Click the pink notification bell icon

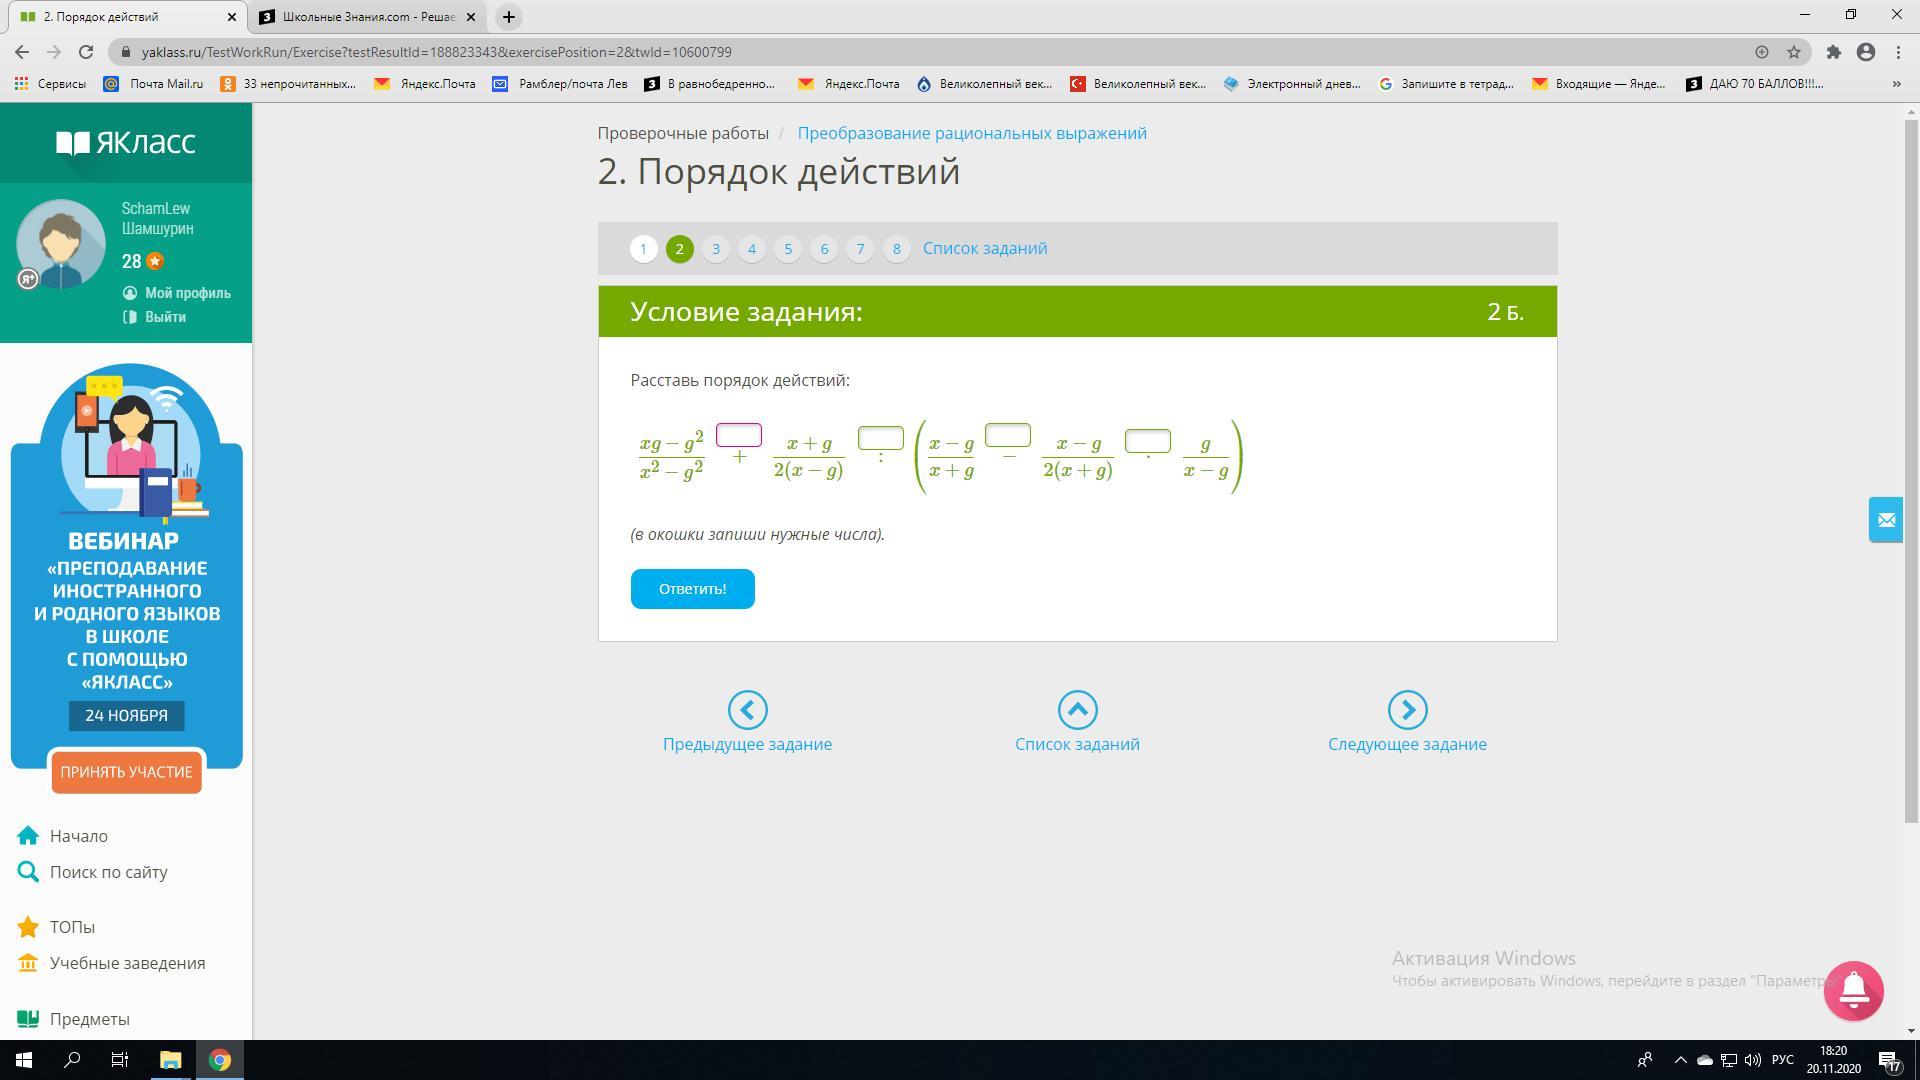click(x=1853, y=990)
